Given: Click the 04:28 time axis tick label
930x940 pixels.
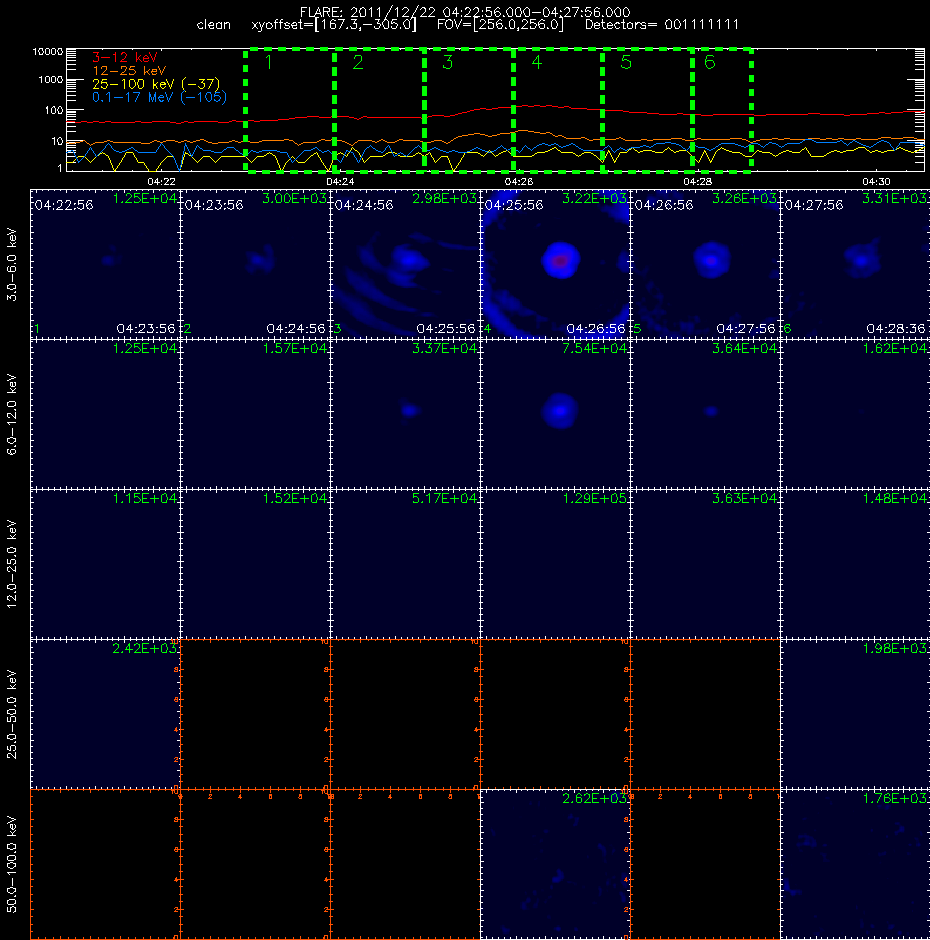Looking at the screenshot, I should tap(697, 181).
